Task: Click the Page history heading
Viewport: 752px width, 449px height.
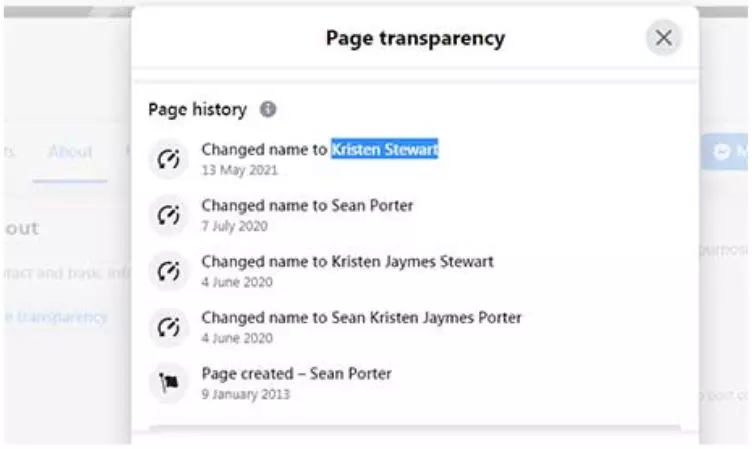Action: pyautogui.click(x=197, y=110)
